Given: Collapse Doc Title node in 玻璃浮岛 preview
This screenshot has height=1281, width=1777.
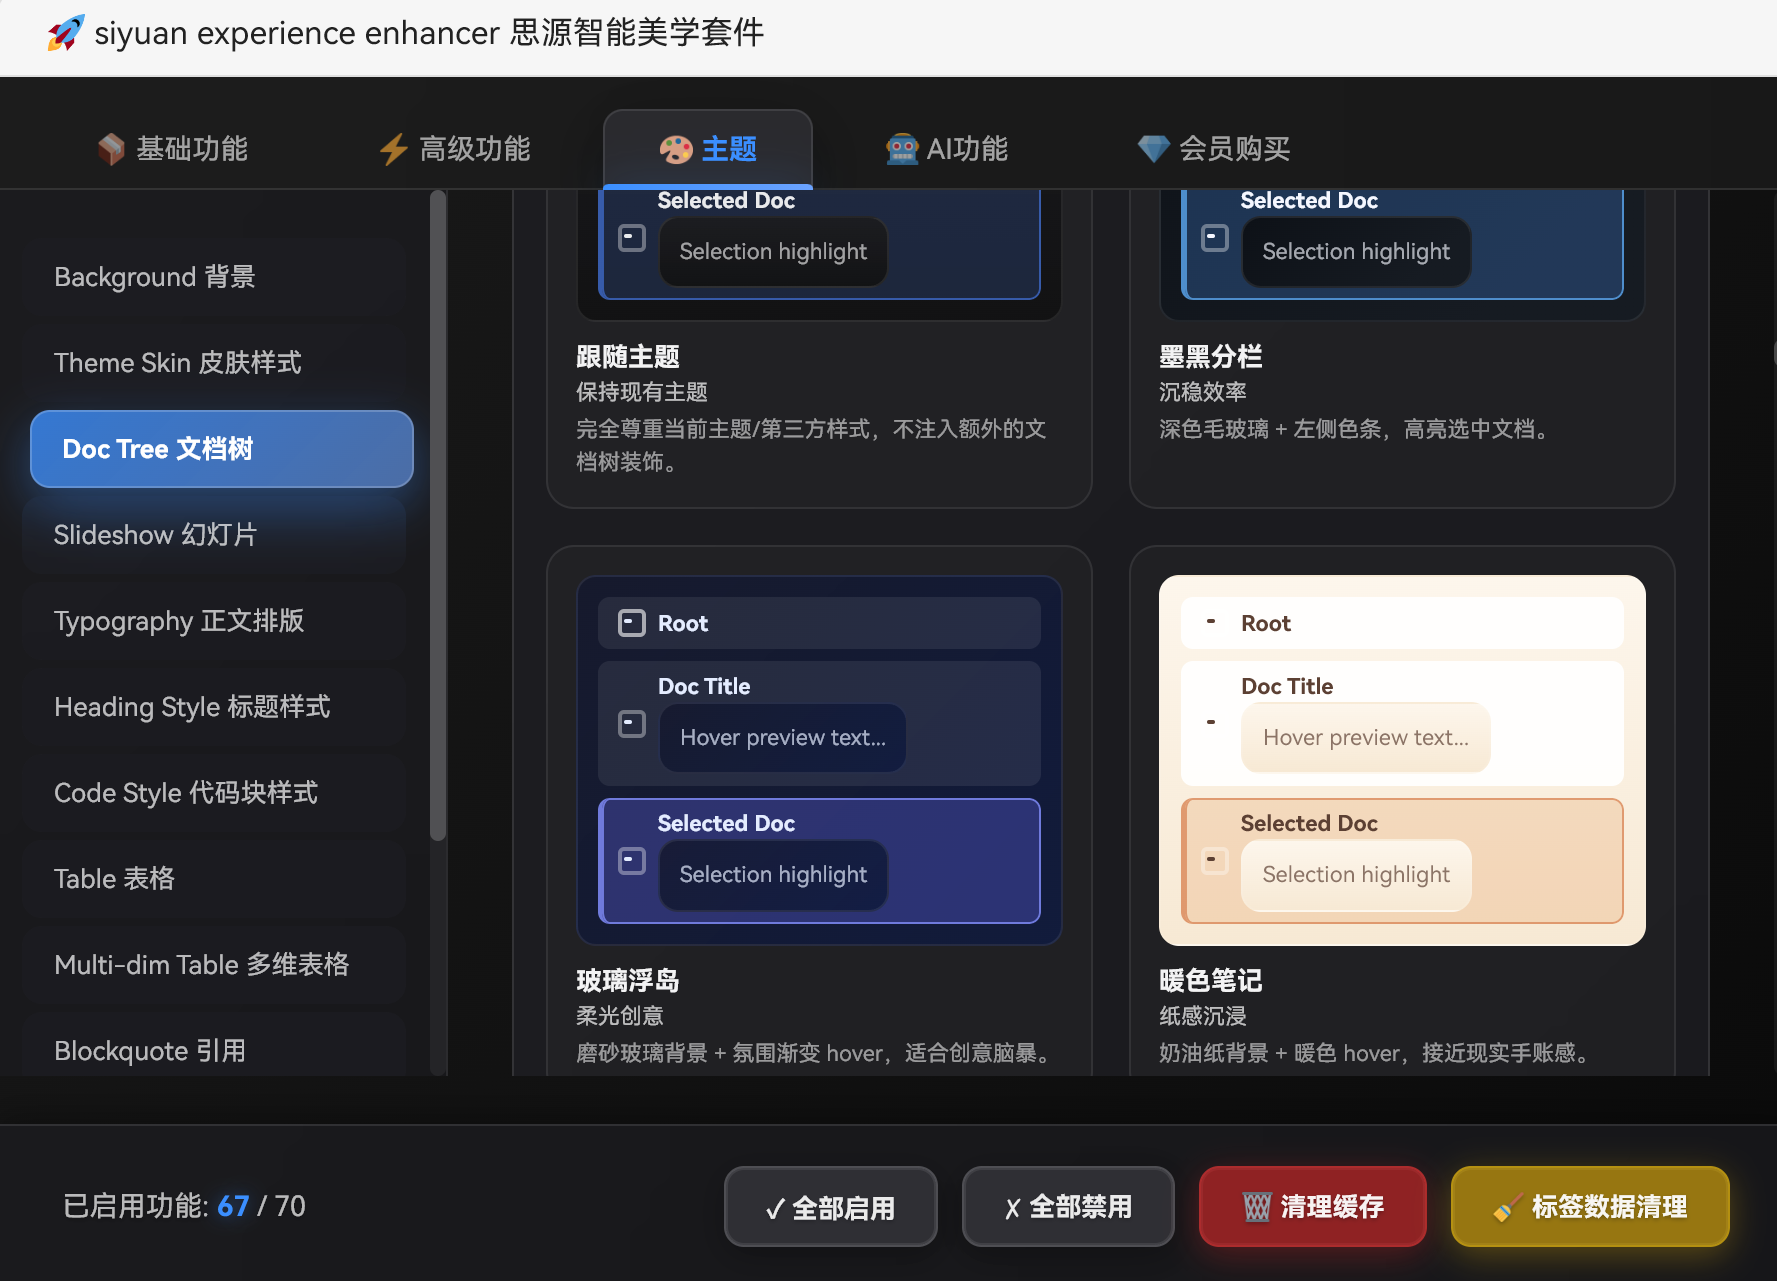Looking at the screenshot, I should [x=632, y=723].
